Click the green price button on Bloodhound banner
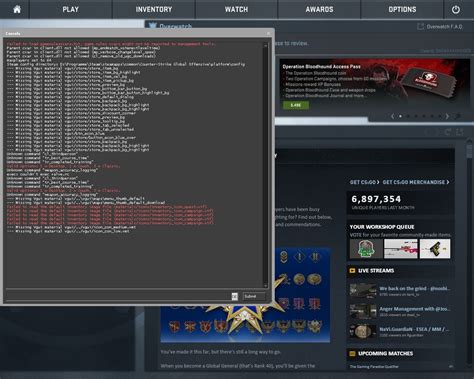This screenshot has width=474, height=379. pyautogui.click(x=296, y=105)
